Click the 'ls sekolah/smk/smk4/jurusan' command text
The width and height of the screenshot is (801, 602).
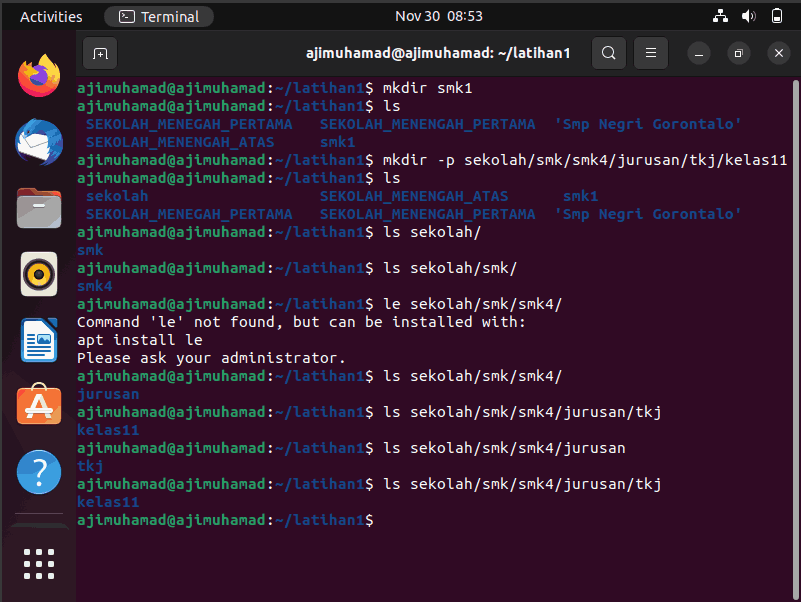coord(504,448)
